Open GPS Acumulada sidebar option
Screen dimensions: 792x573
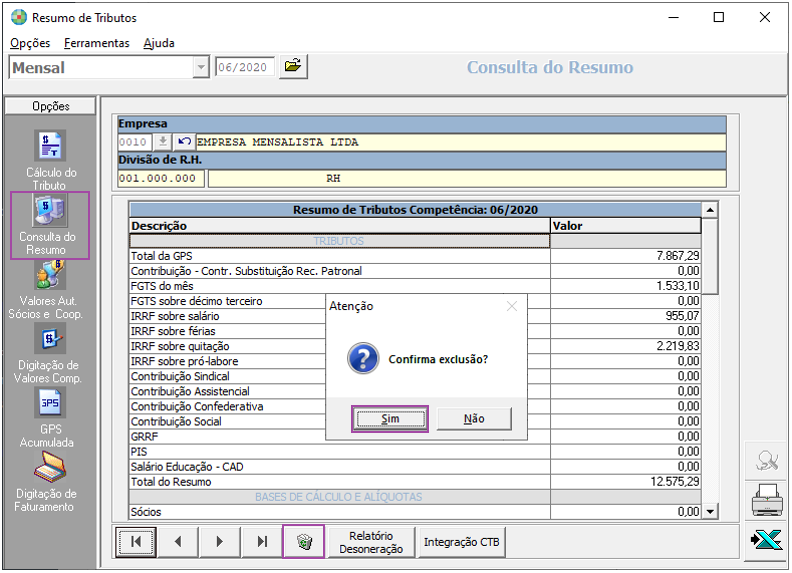[x=49, y=418]
